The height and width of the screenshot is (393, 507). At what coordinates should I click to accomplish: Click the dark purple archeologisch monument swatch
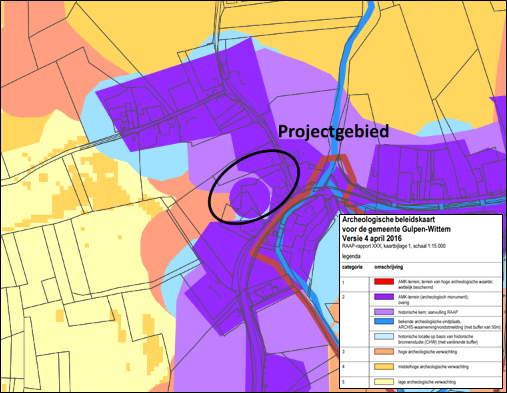[384, 297]
